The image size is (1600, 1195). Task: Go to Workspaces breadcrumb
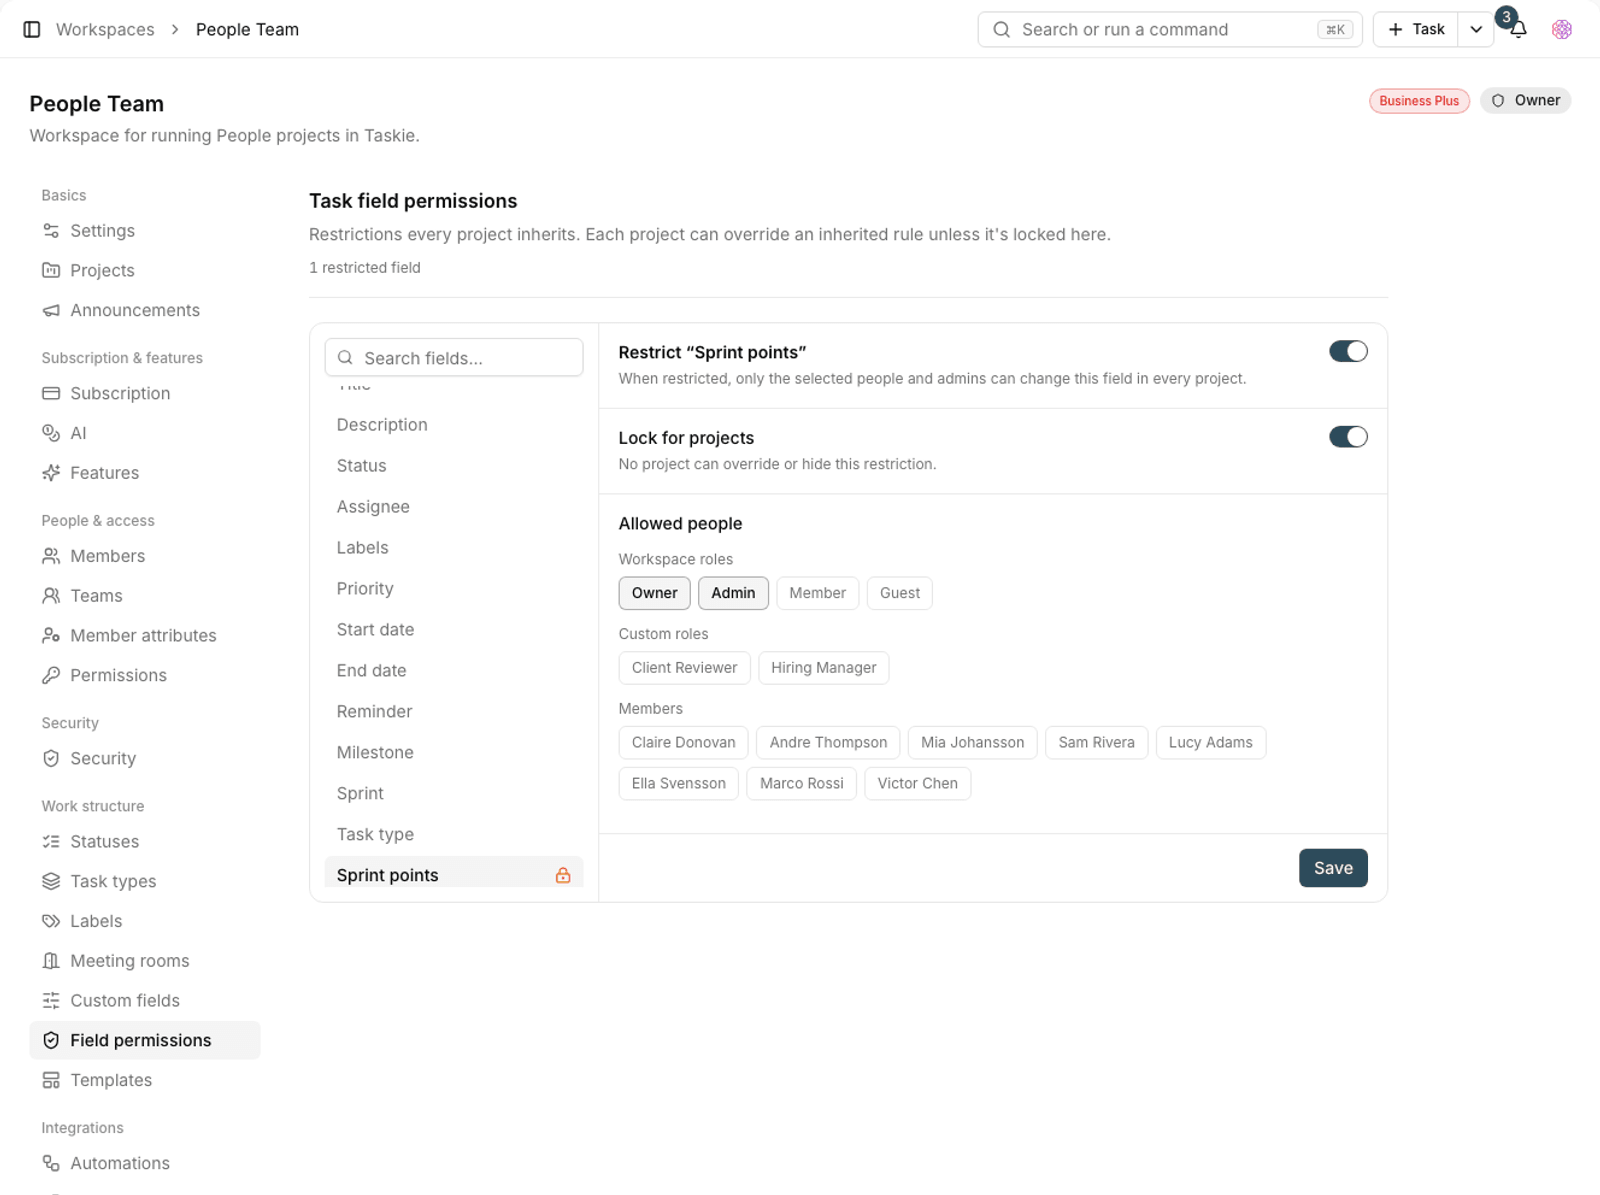coord(105,29)
